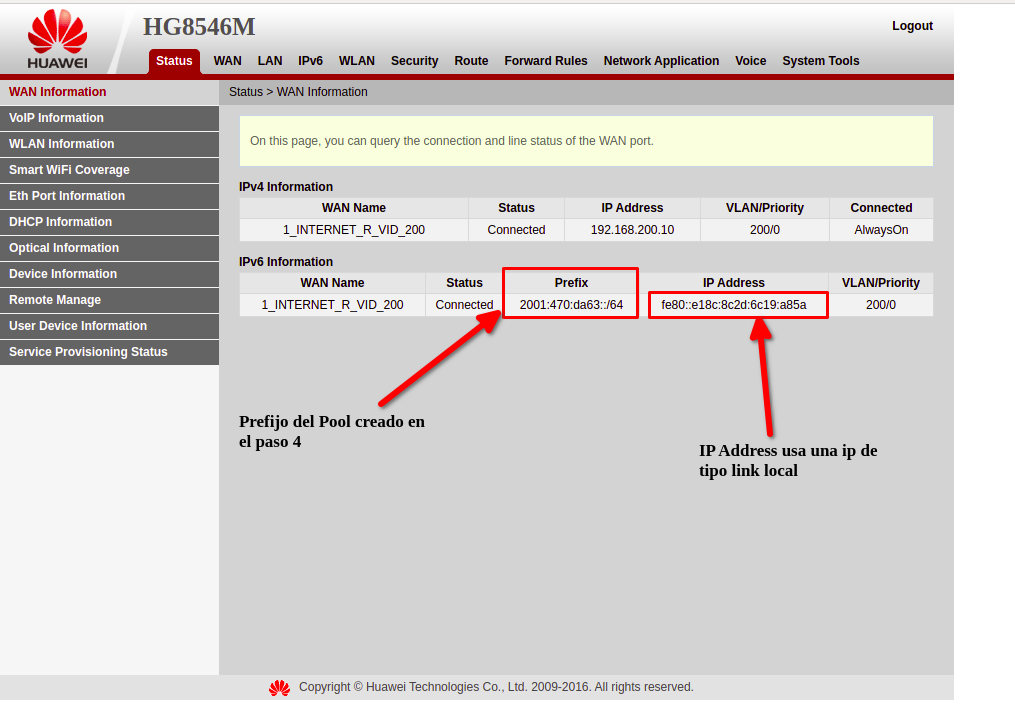Open the Network Application tab
The image size is (1015, 713).
661,61
